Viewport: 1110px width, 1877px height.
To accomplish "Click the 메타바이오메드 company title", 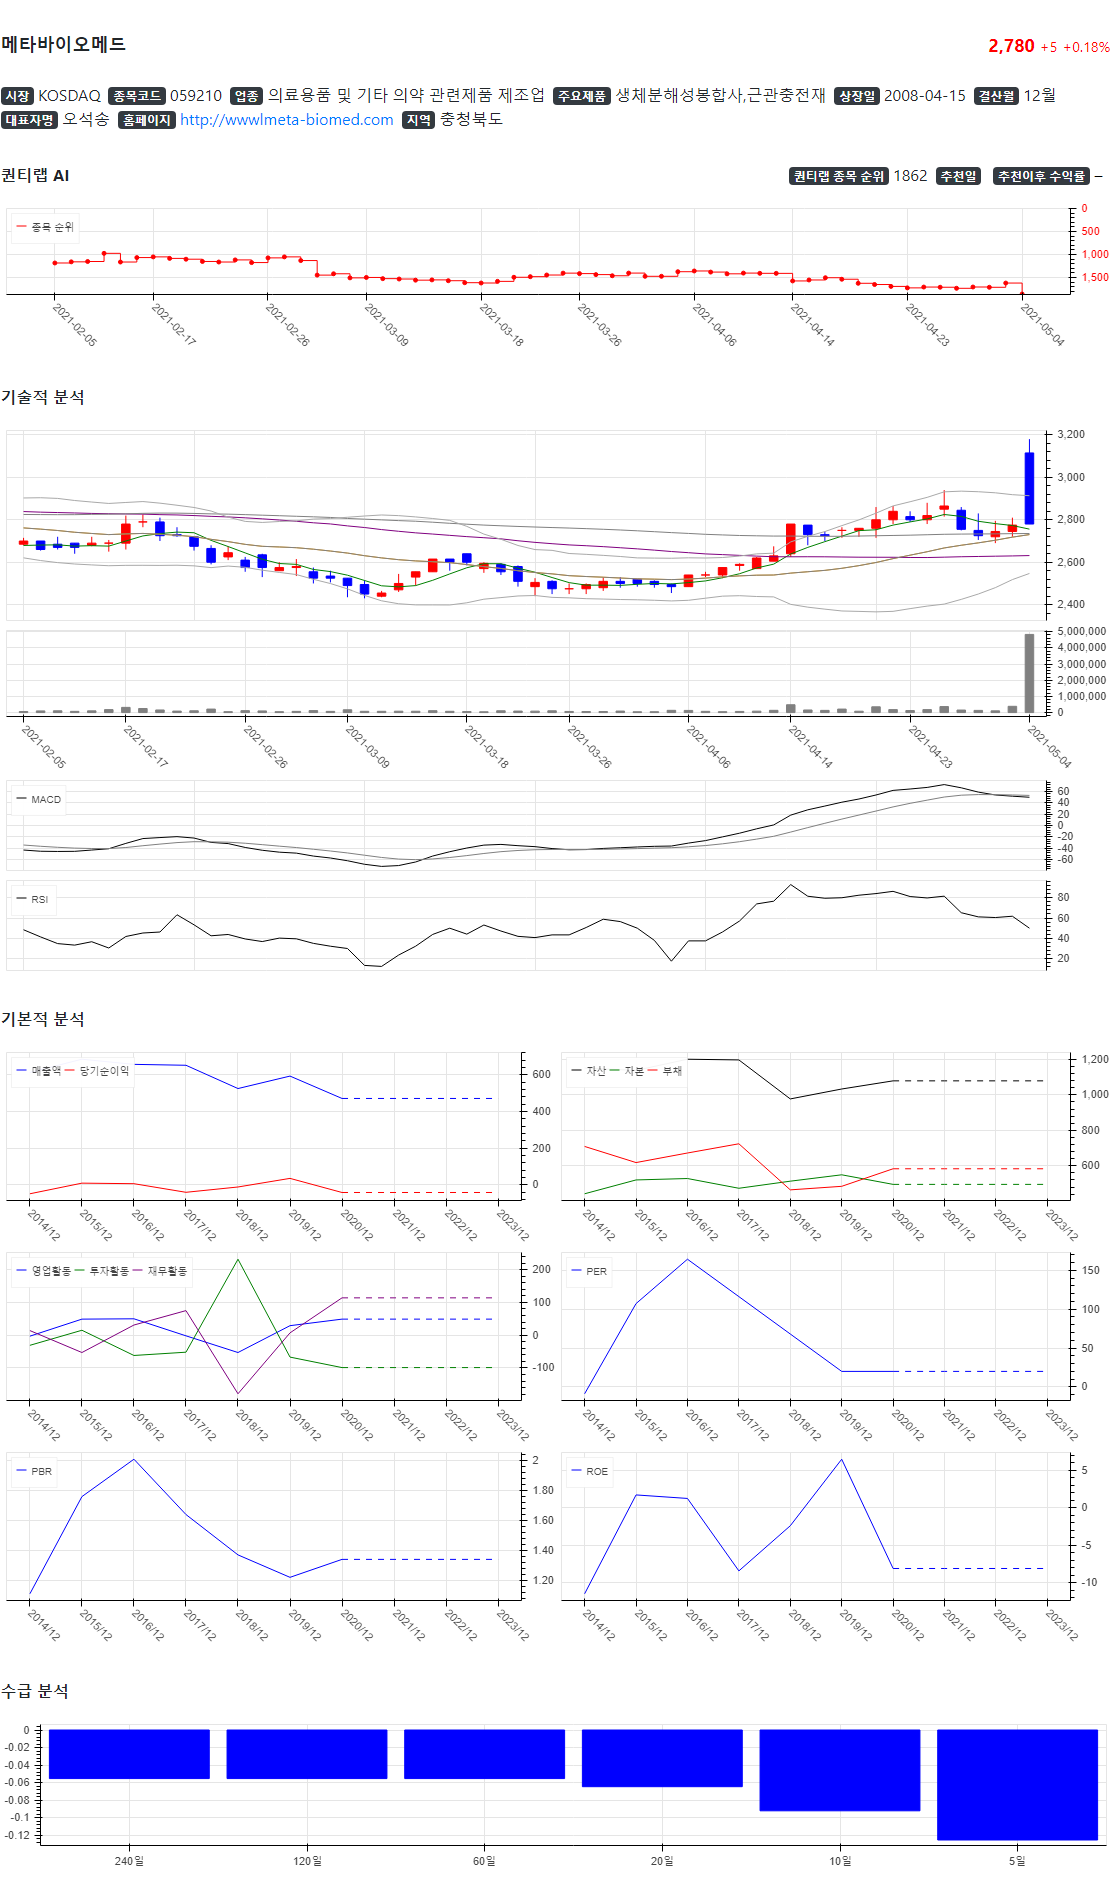I will pyautogui.click(x=63, y=44).
